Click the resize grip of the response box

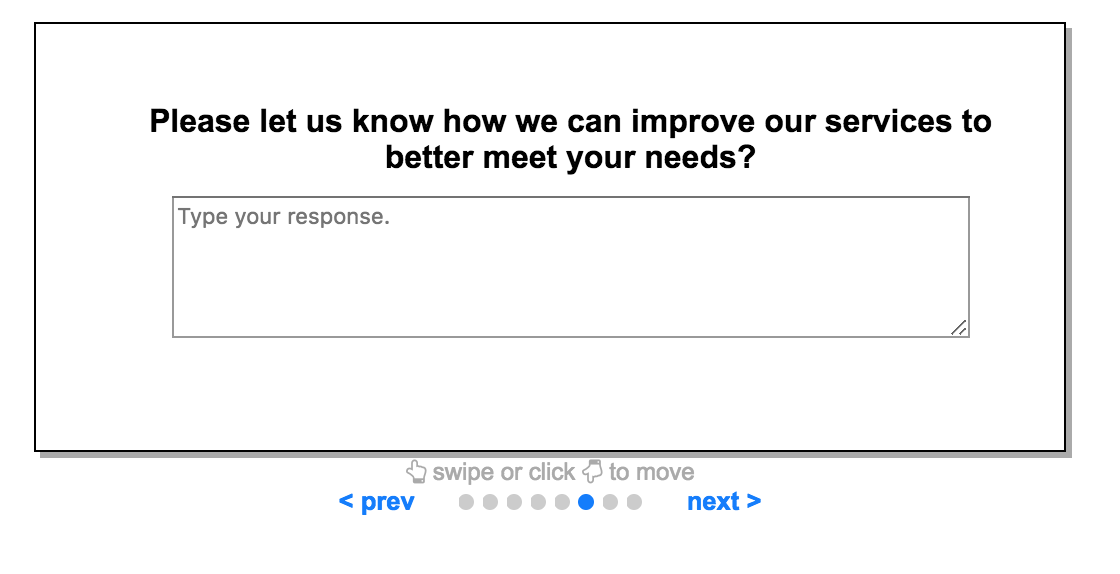(959, 328)
